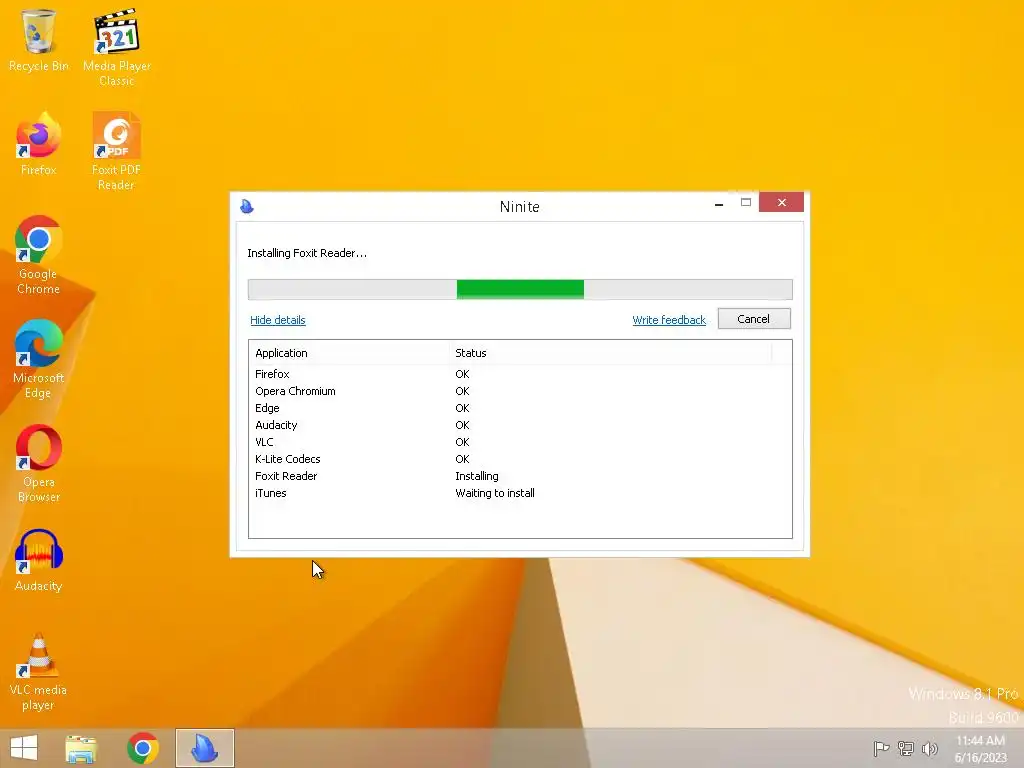The height and width of the screenshot is (768, 1024).
Task: Open the Write feedback link
Action: (669, 320)
